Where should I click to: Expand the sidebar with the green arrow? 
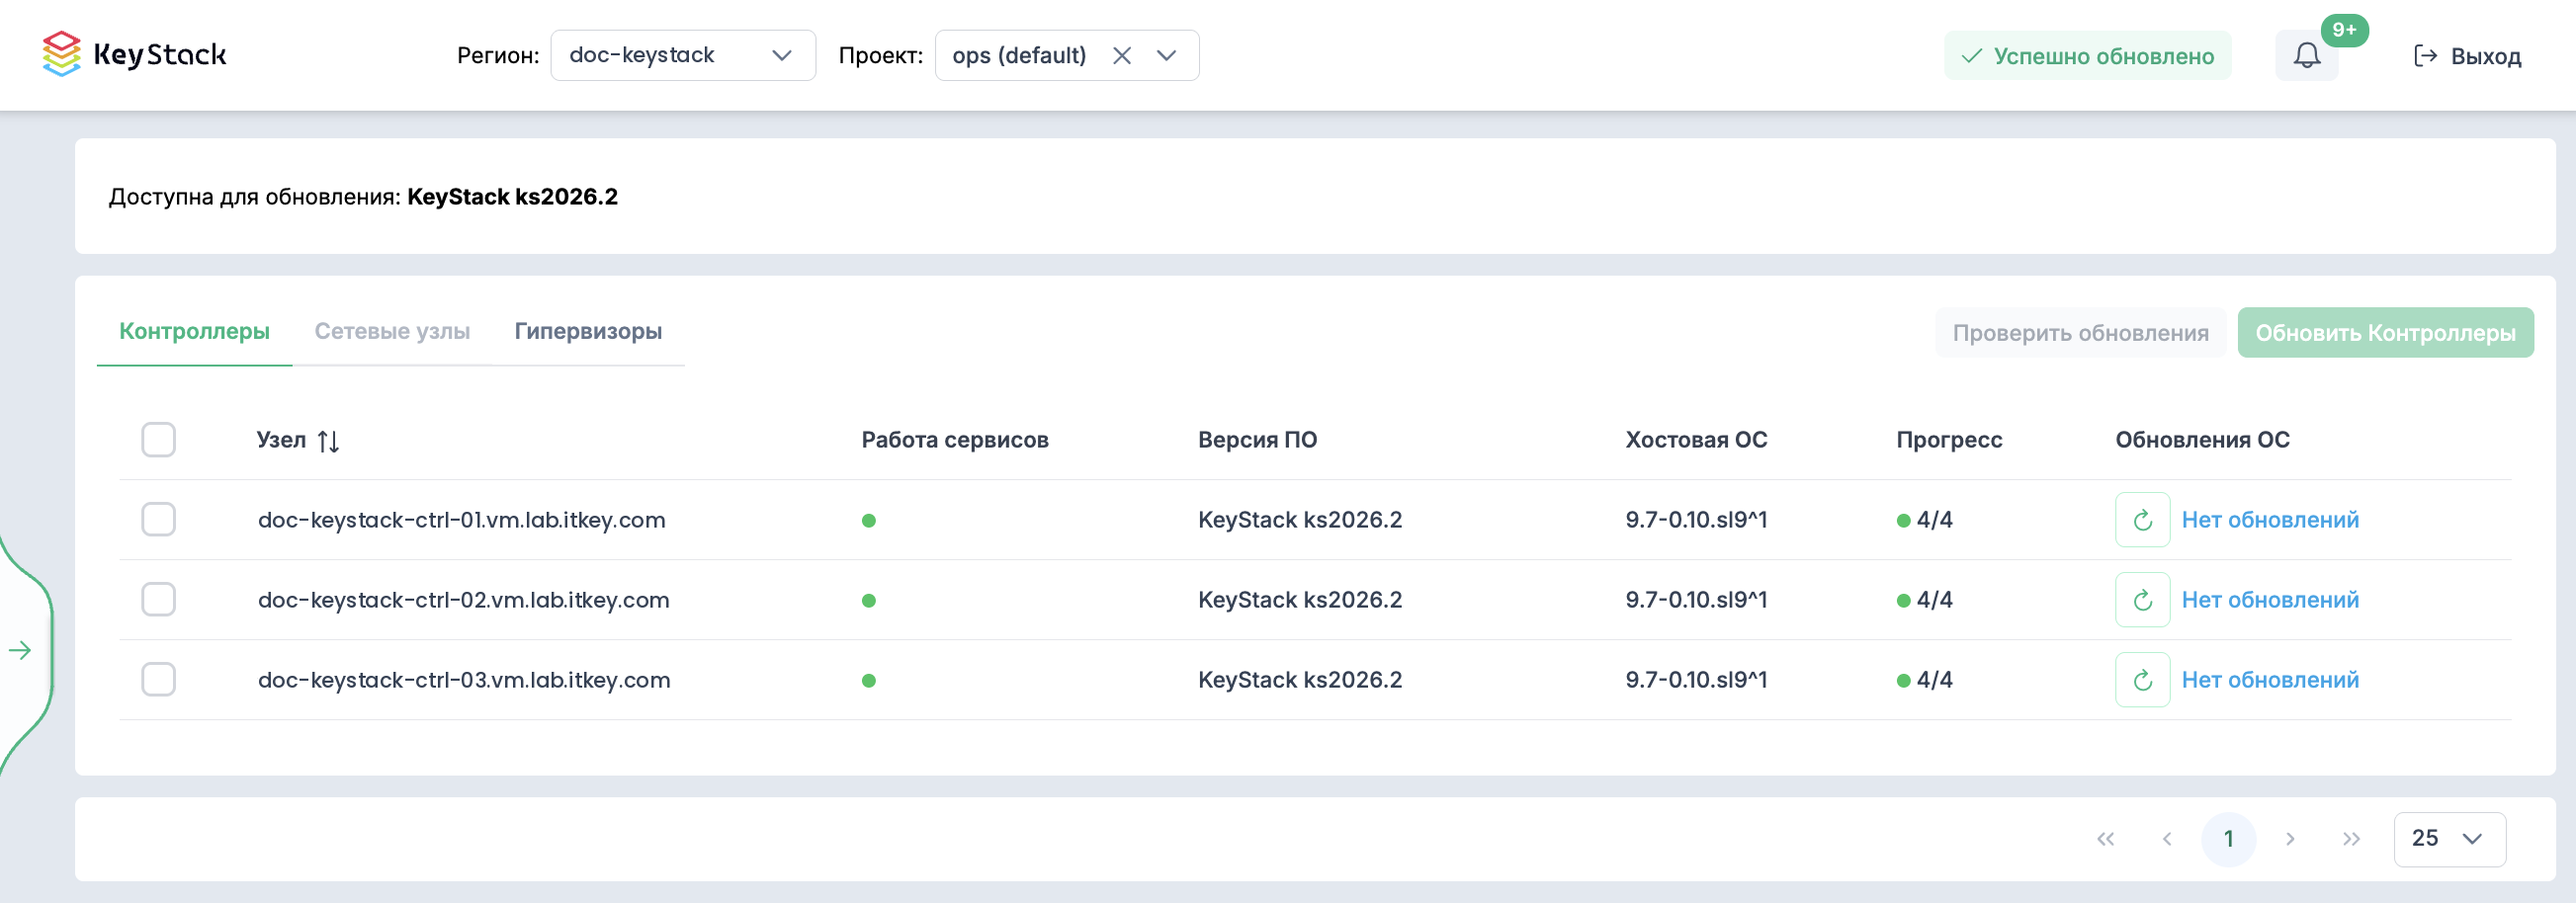[20, 650]
